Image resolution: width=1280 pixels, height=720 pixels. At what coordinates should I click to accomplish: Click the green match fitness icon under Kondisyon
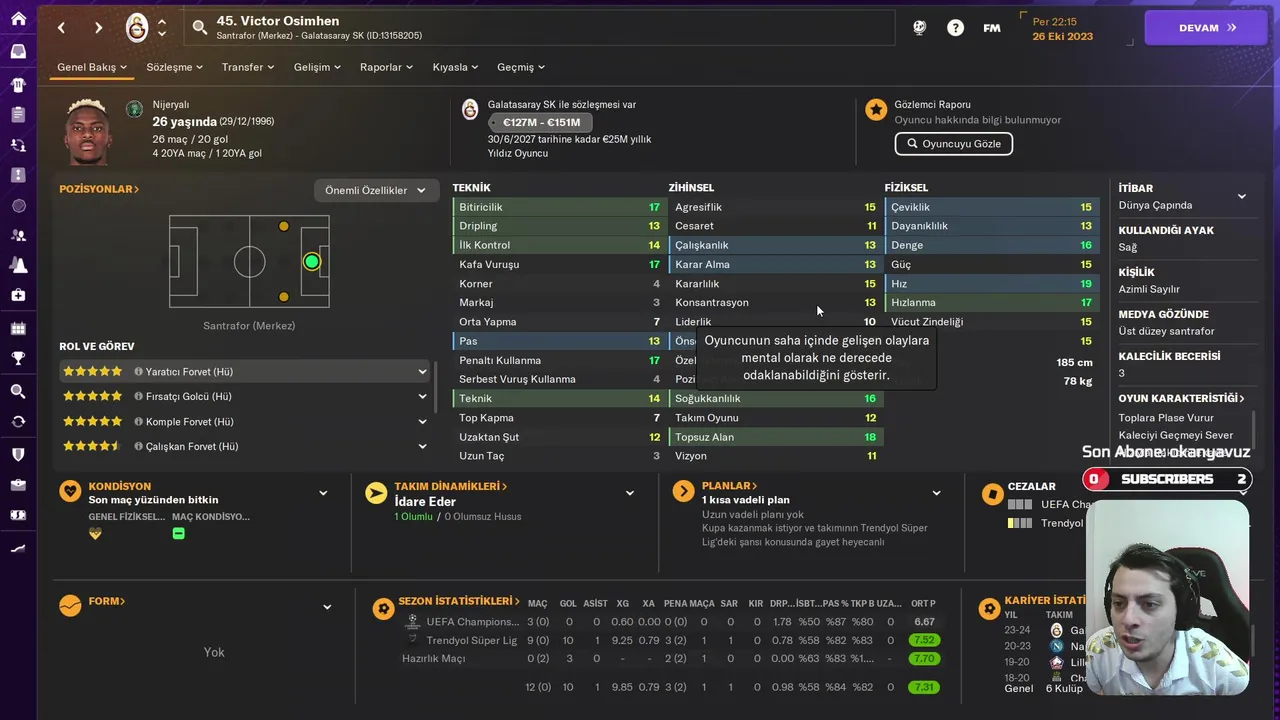179,534
